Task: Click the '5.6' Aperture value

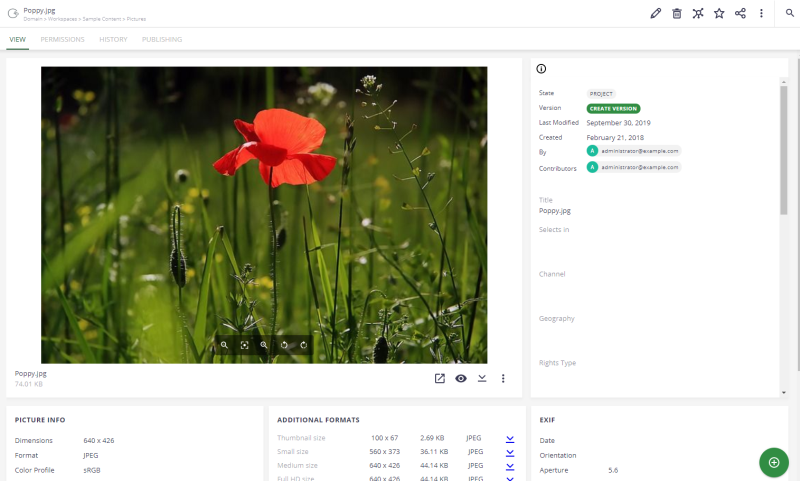Action: 613,470
